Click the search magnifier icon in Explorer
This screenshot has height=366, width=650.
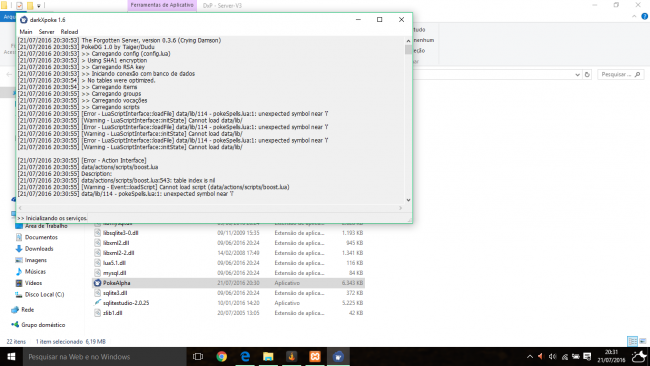coord(638,75)
